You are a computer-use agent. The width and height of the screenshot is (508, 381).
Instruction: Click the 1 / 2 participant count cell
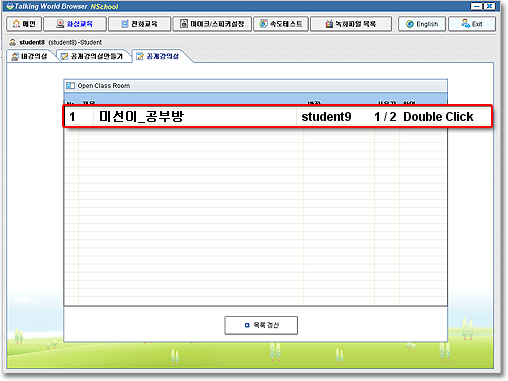tap(385, 117)
